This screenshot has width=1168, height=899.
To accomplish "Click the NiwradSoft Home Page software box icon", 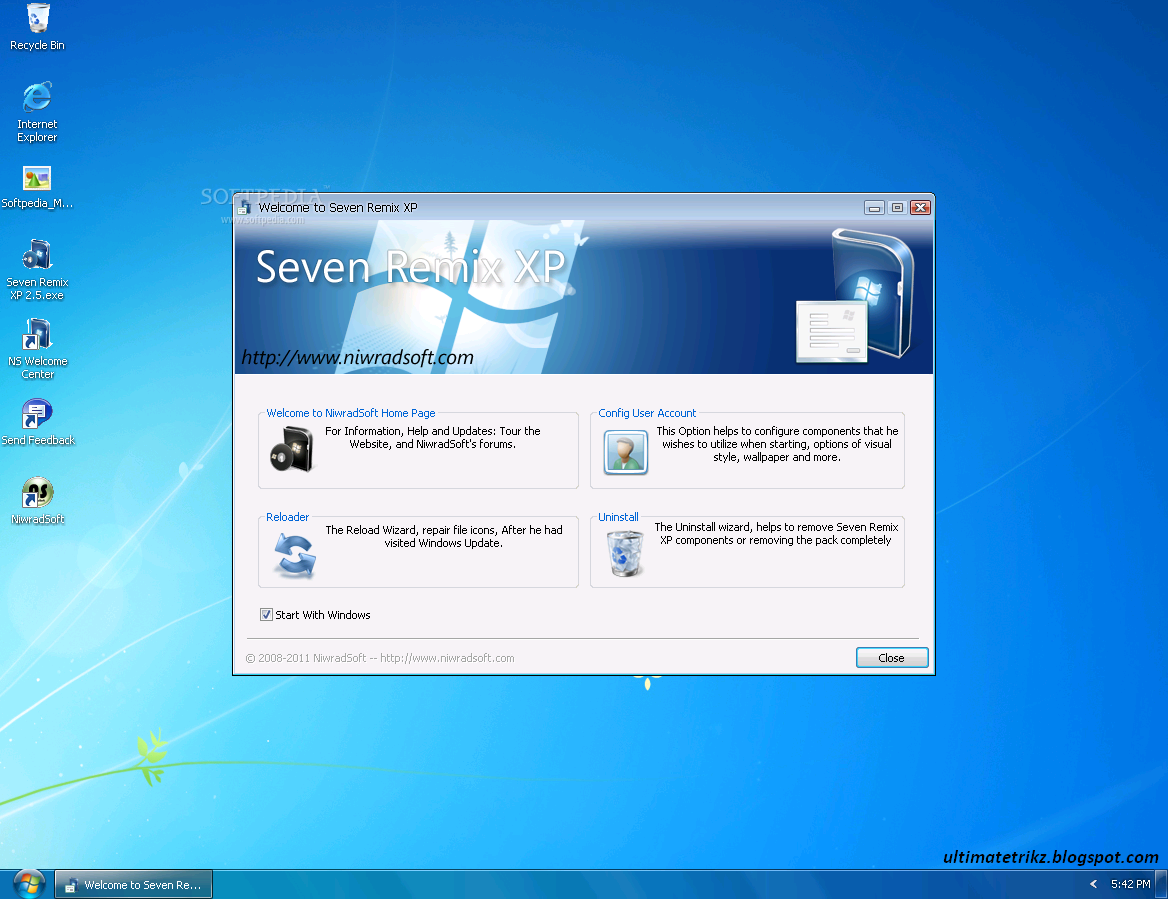I will point(292,449).
